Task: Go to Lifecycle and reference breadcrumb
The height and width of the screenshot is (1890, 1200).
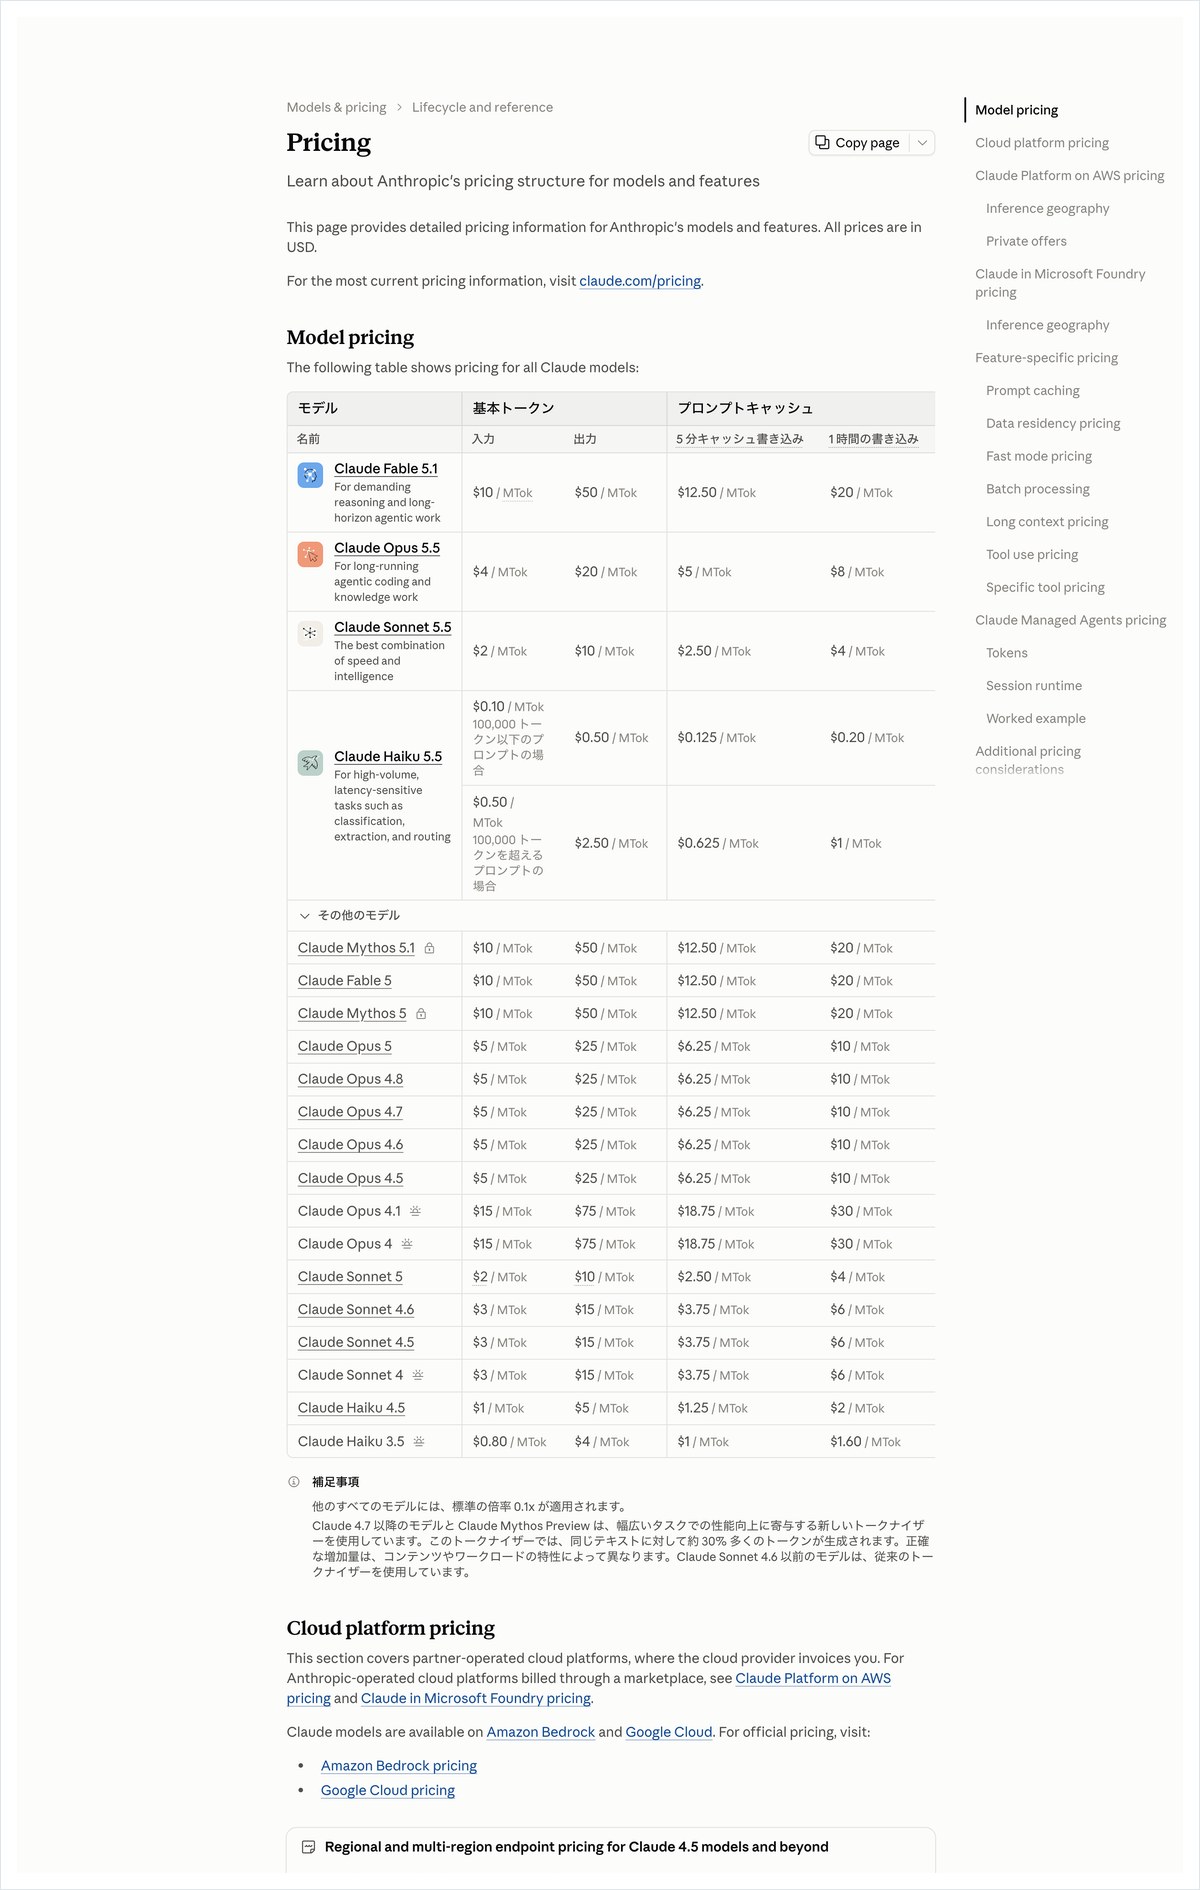Action: click(x=482, y=107)
